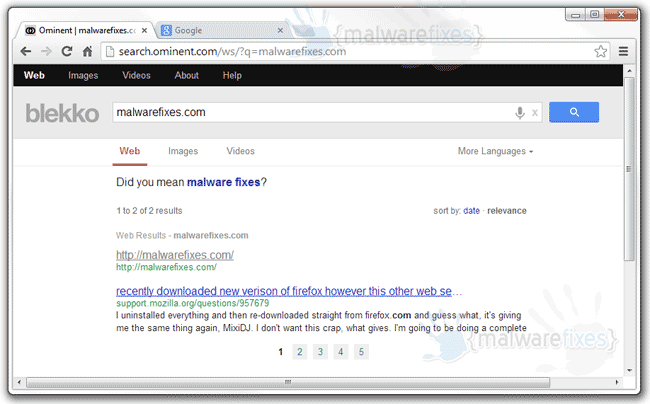Click the green http://malwarefixes.com/ URL
The image size is (650, 404).
(166, 267)
